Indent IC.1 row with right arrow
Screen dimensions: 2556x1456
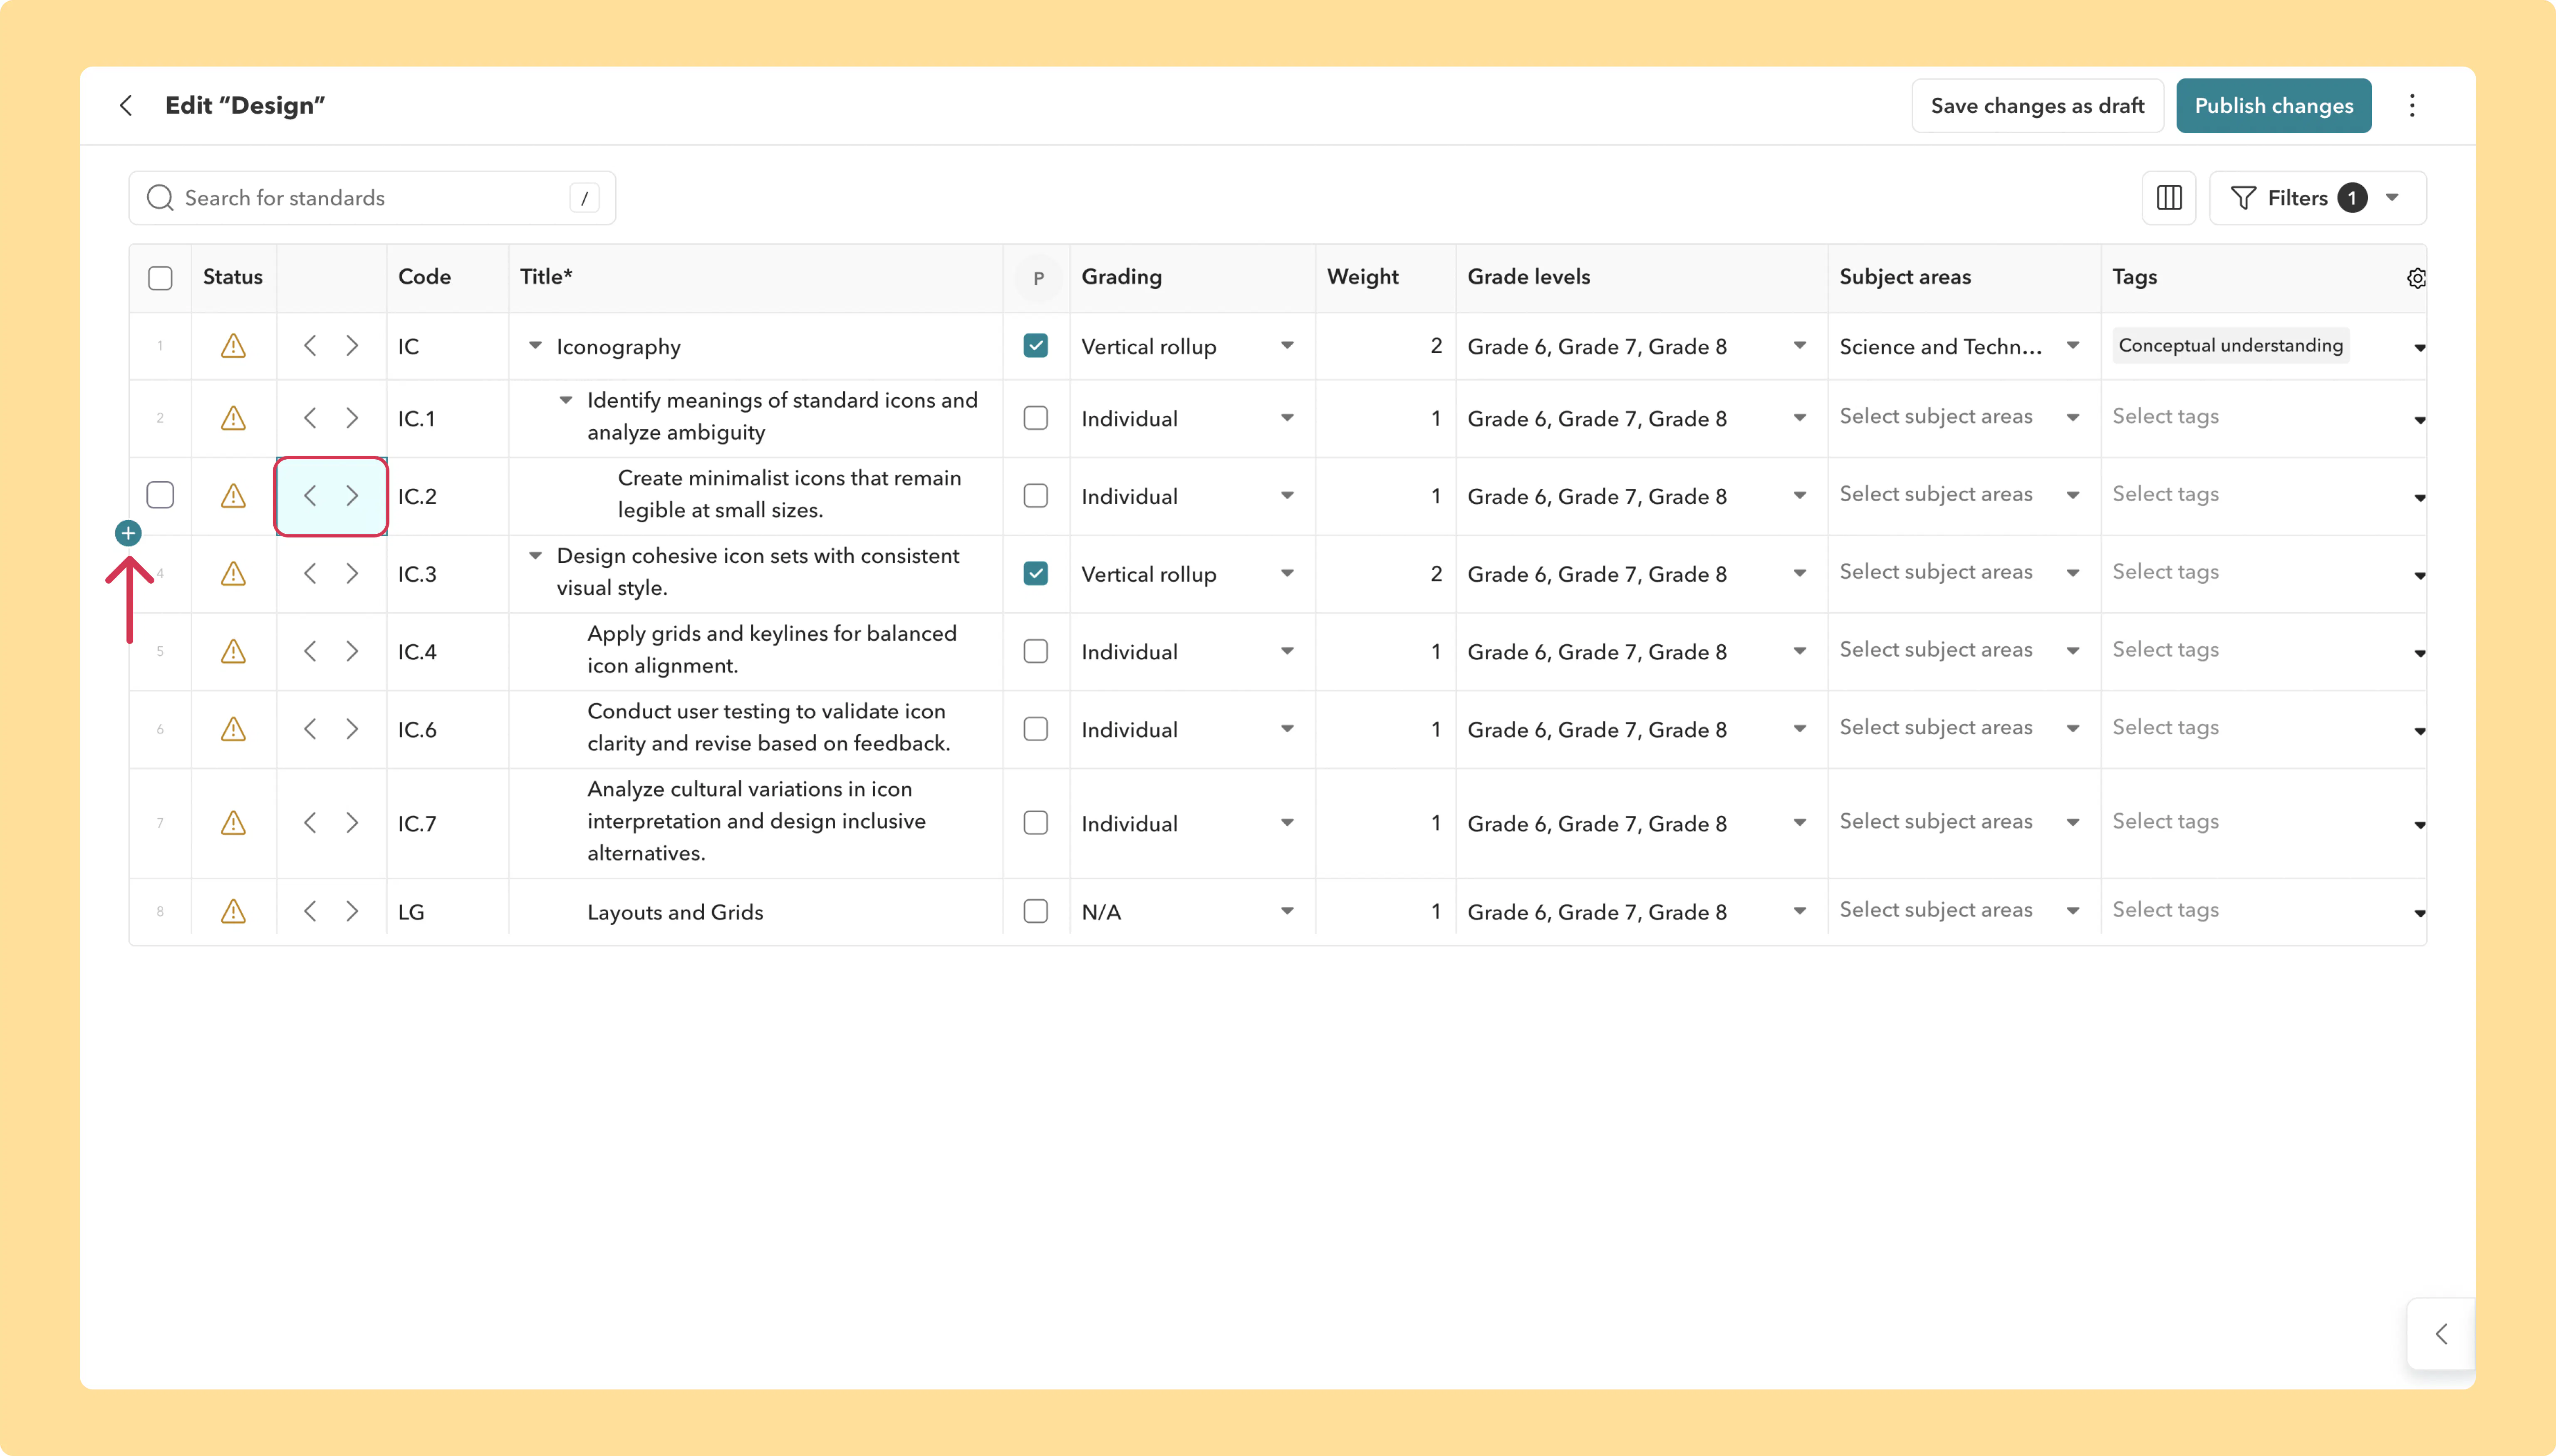352,418
